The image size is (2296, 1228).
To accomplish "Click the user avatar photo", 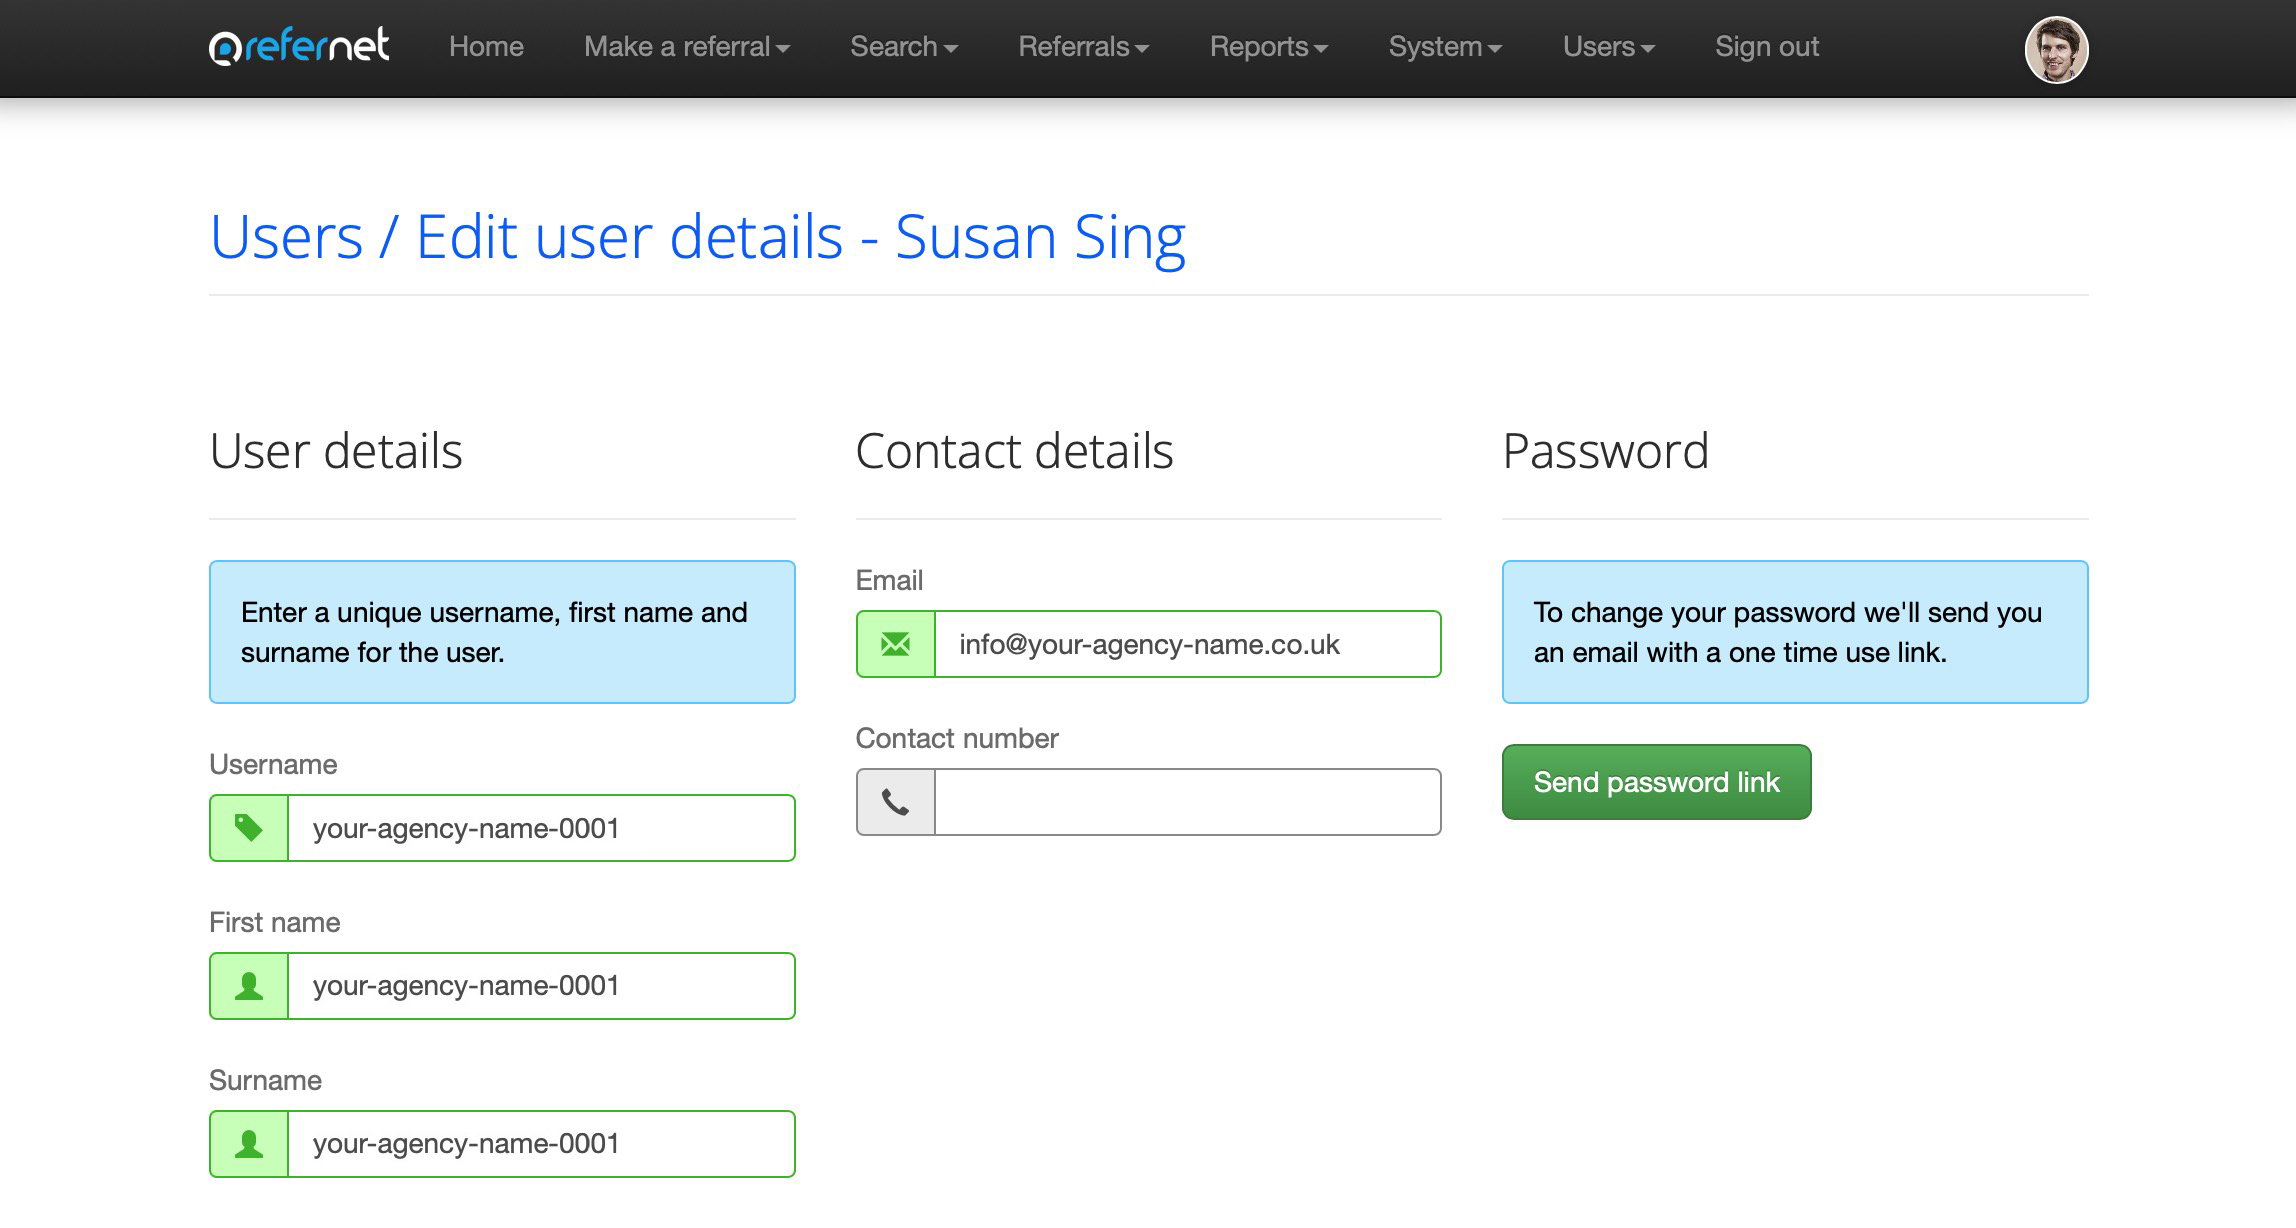I will click(x=2055, y=49).
